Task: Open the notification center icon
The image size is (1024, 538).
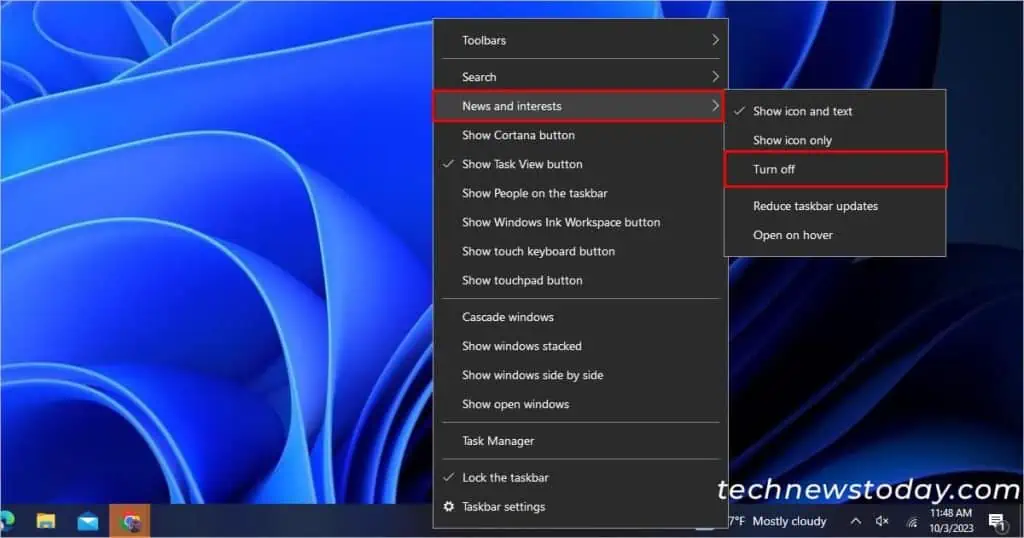Action: (x=996, y=521)
